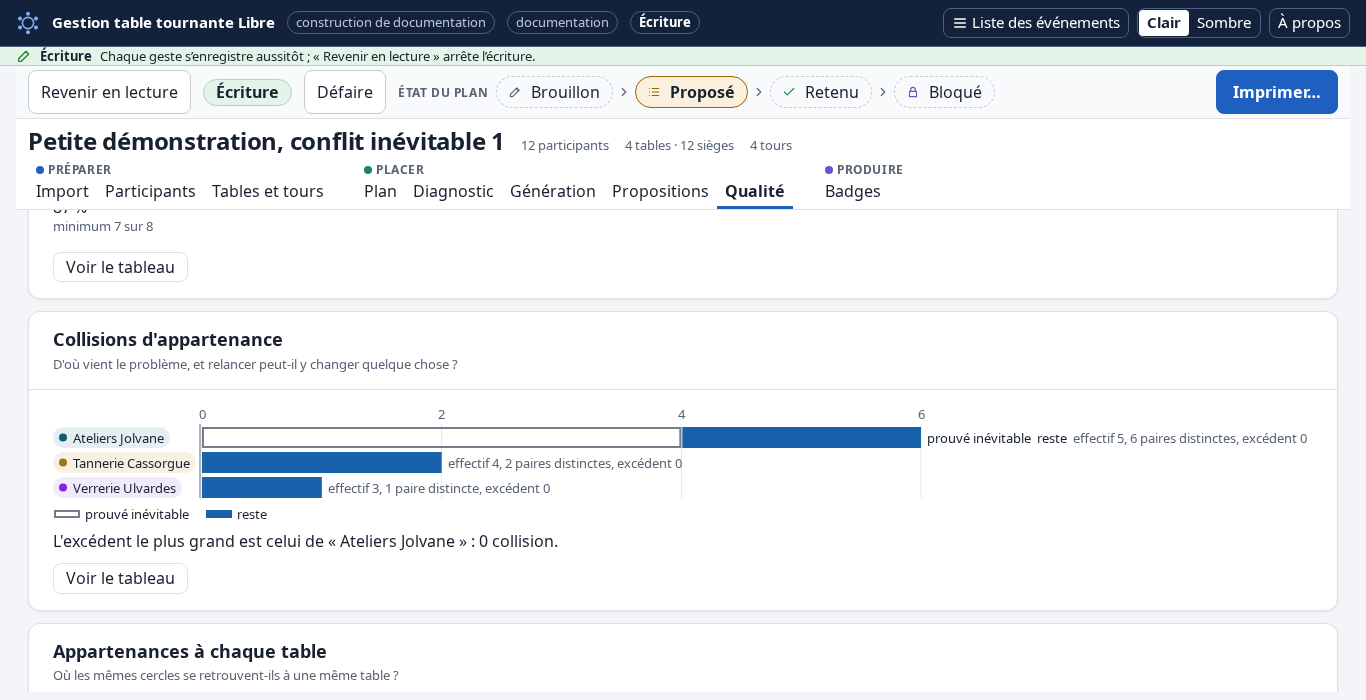
Task: Switch to the Plan tab
Action: (380, 191)
